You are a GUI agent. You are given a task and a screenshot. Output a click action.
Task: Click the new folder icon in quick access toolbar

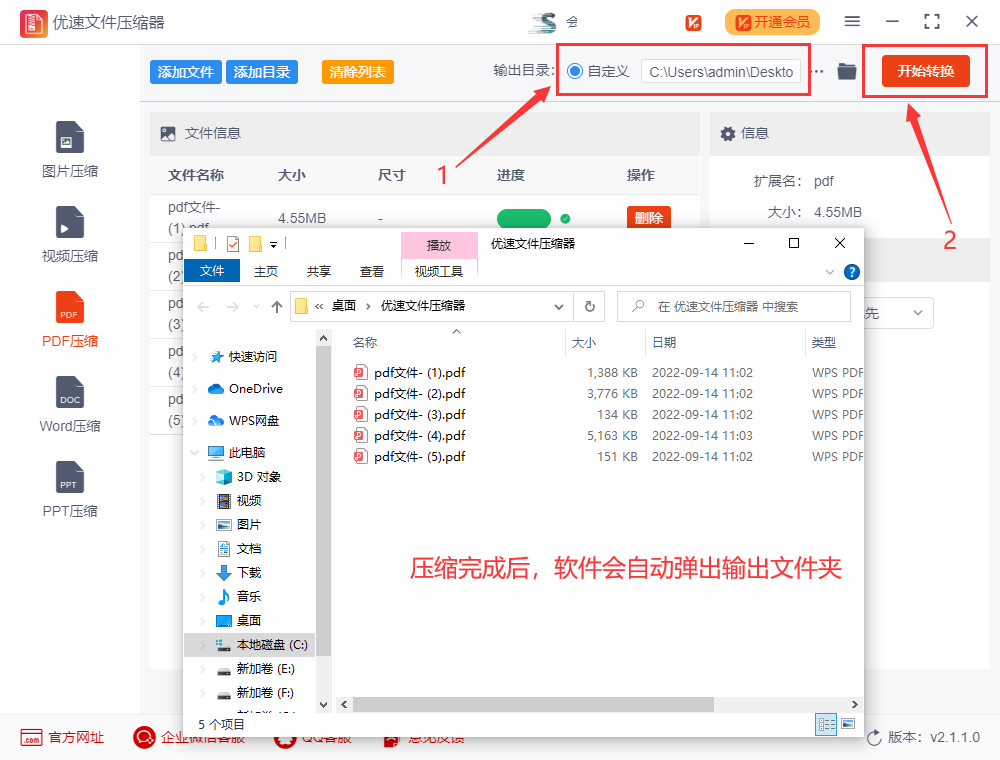(255, 244)
